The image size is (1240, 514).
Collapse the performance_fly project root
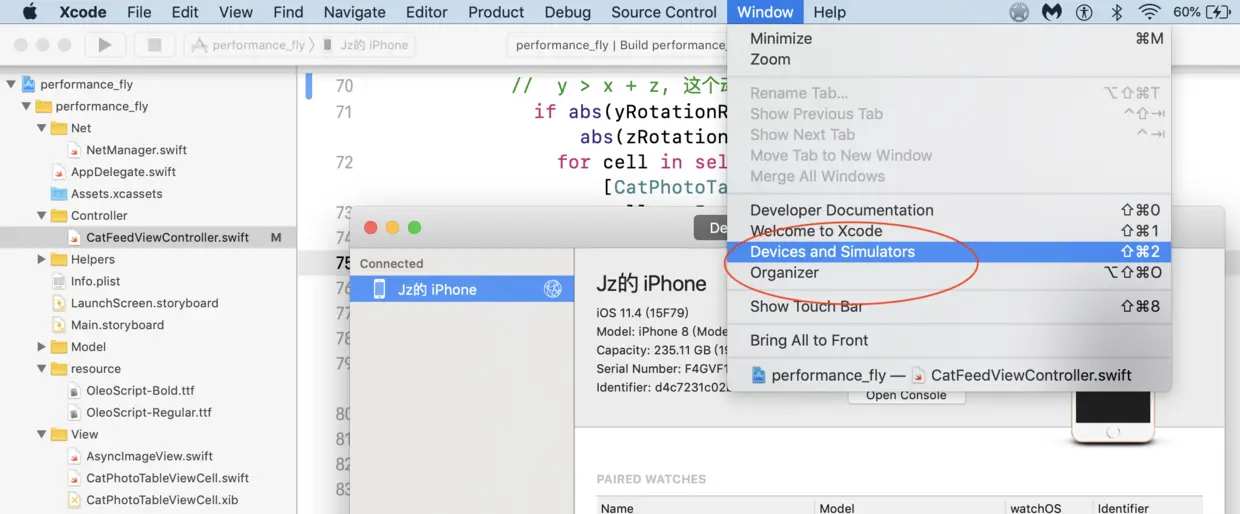pos(11,84)
